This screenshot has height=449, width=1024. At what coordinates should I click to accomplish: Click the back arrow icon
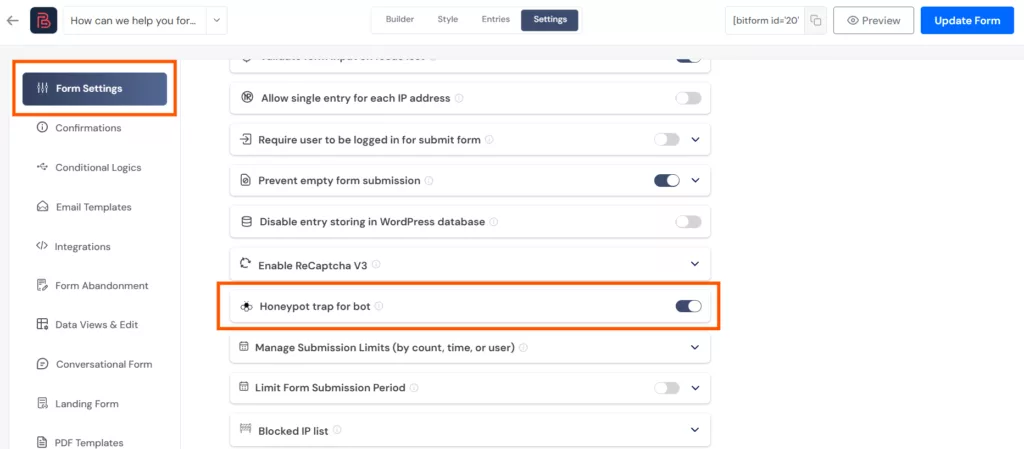click(12, 20)
